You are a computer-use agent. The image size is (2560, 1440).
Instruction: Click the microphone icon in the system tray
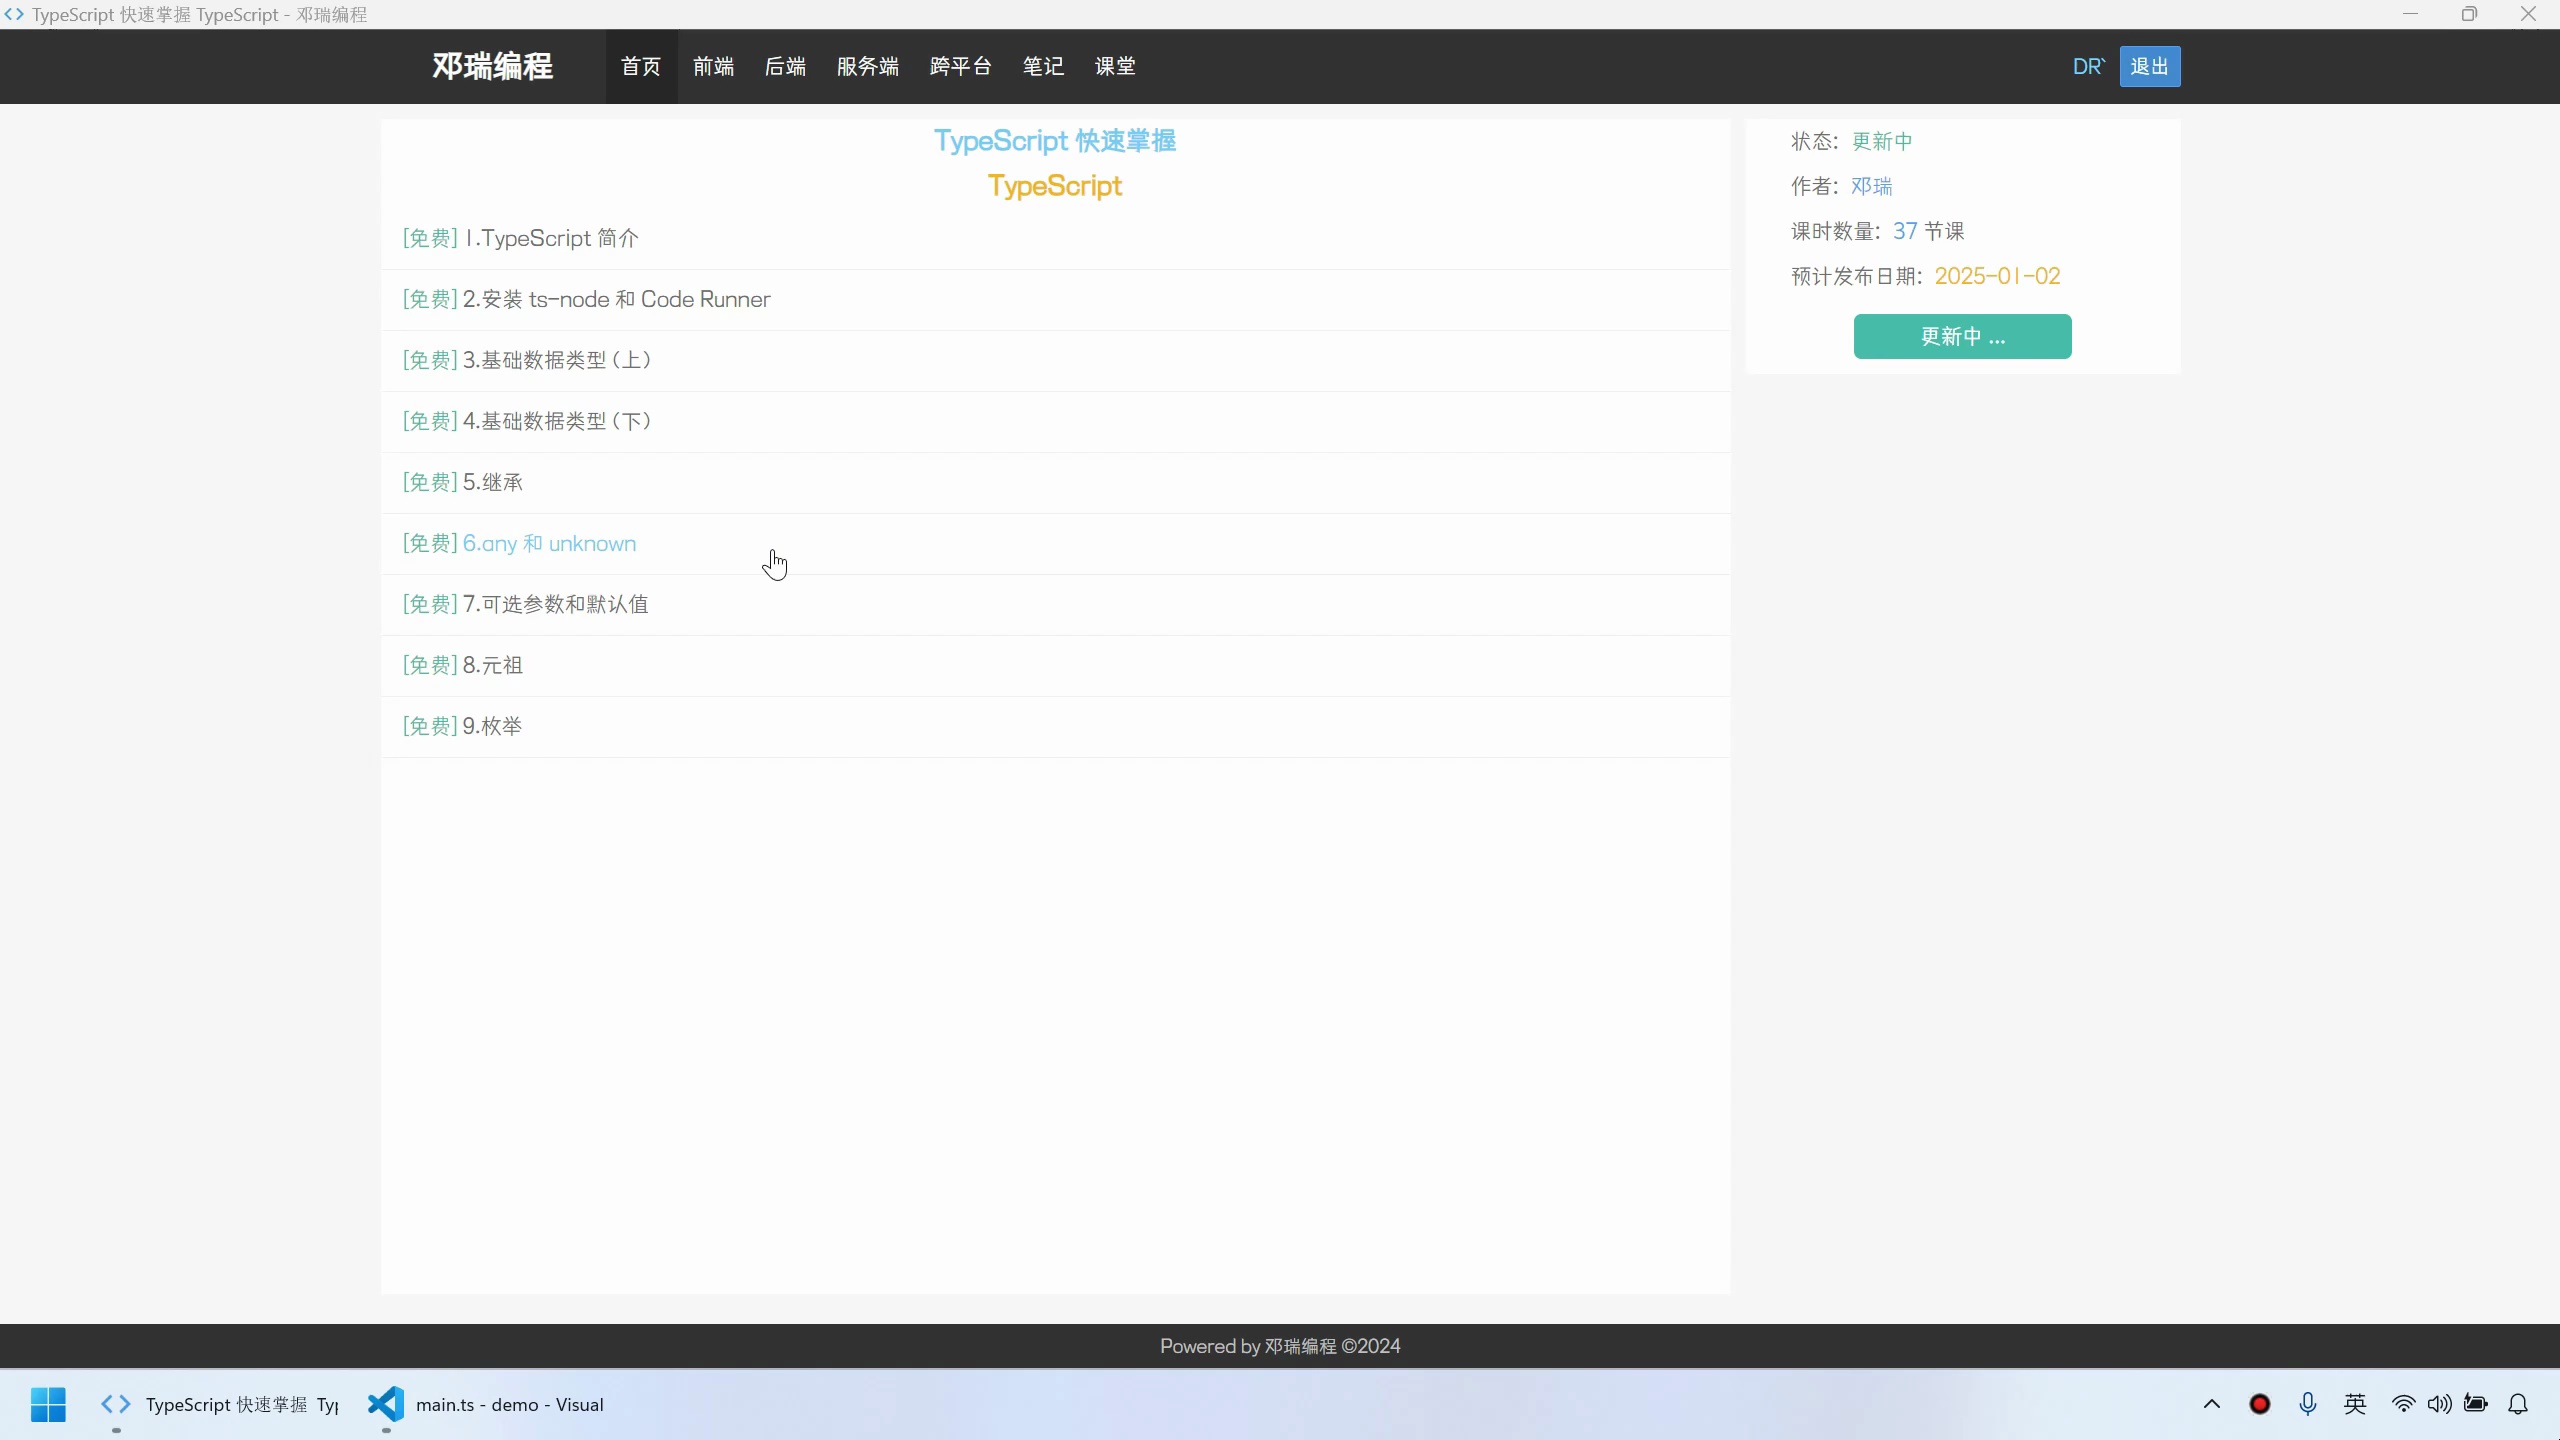tap(2307, 1403)
